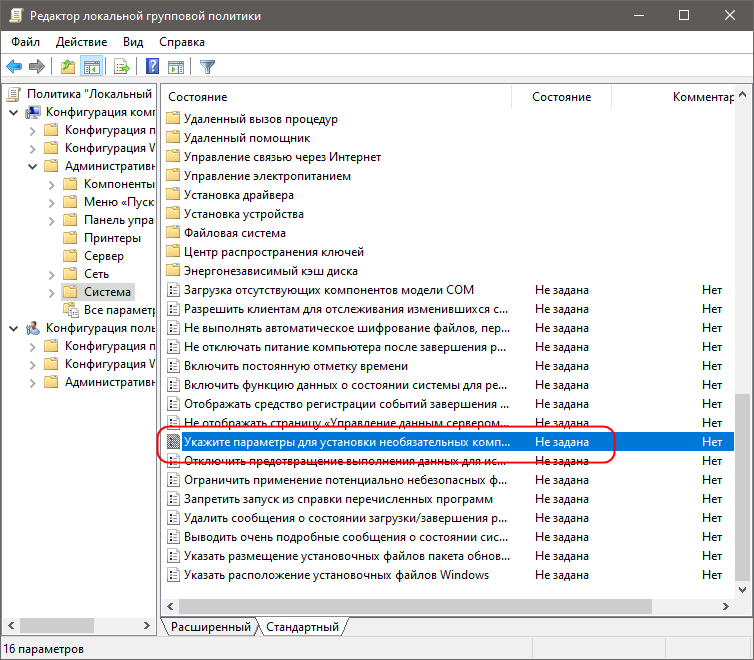Click policy icon of Загрузка отсутствующих компонентов модели COM
This screenshot has height=660, width=754.
(173, 290)
